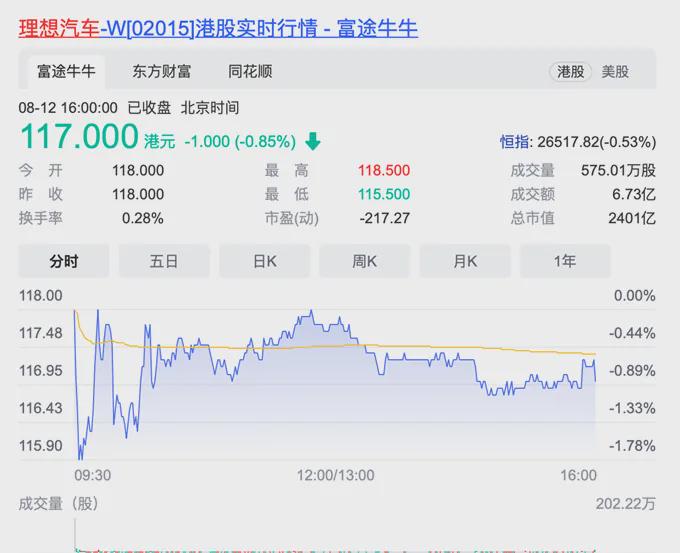Click the green down-arrow price change icon
Viewport: 680px width, 553px height.
313,141
